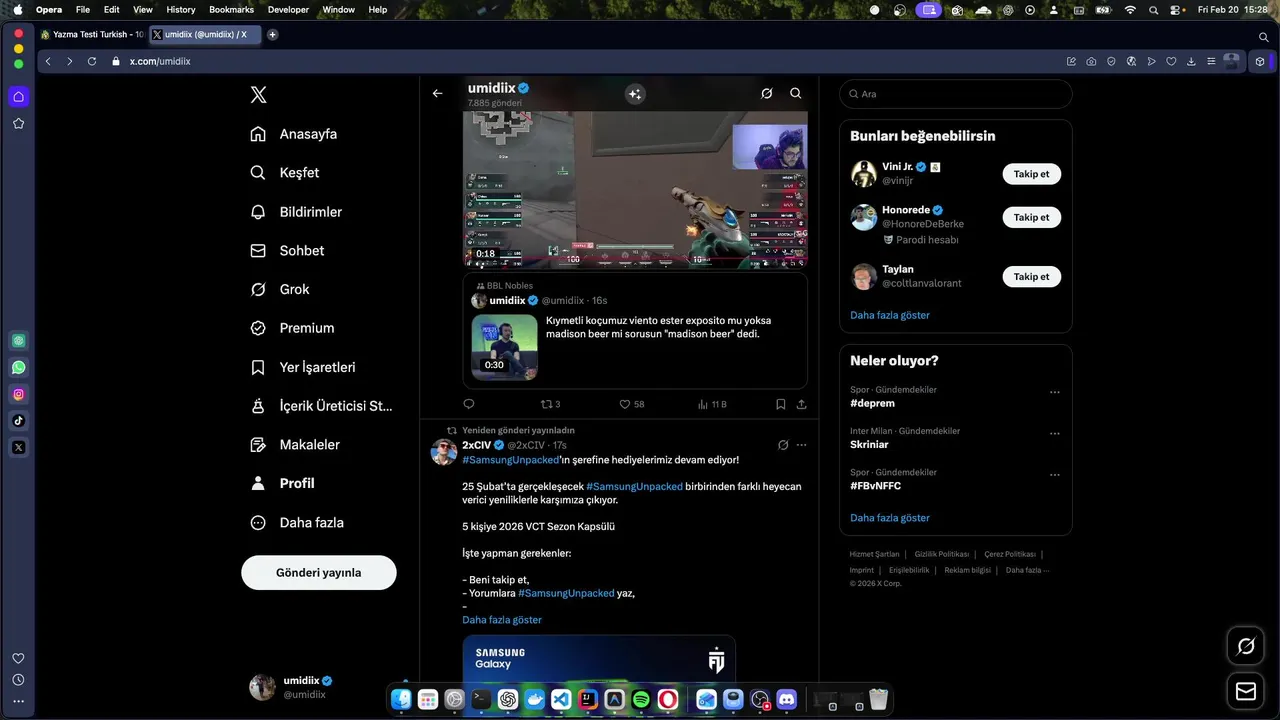Follow Taylan with Takip et
Viewport: 1280px width, 720px height.
(1031, 276)
